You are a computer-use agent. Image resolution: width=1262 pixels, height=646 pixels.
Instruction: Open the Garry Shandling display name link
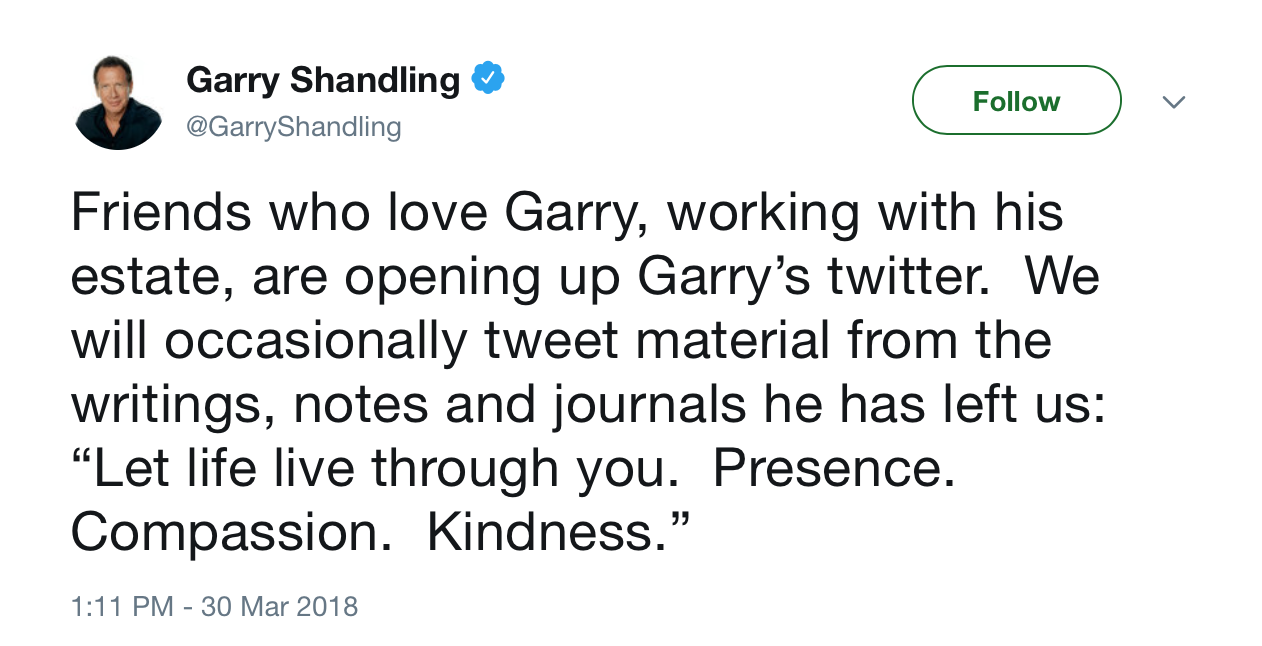(x=323, y=80)
